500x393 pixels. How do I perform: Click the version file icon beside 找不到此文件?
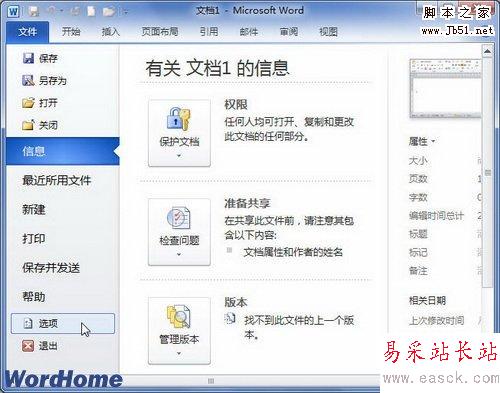pos(230,319)
